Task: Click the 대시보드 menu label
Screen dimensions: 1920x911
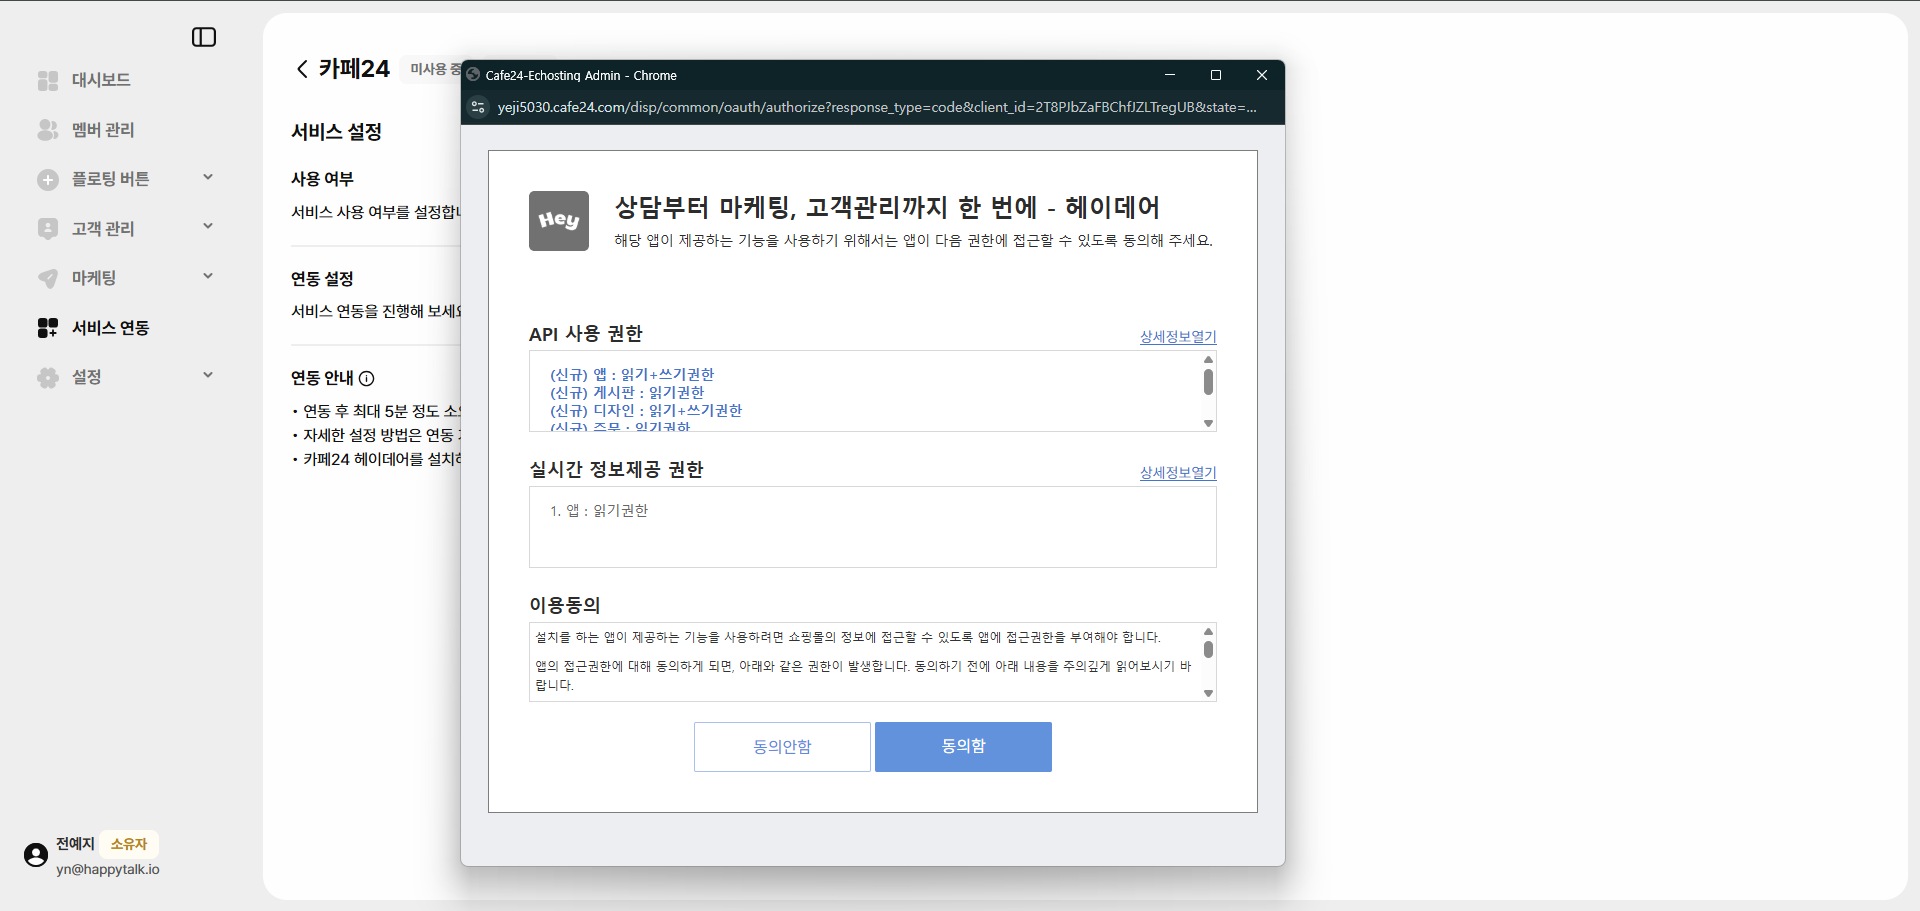Action: [x=101, y=80]
